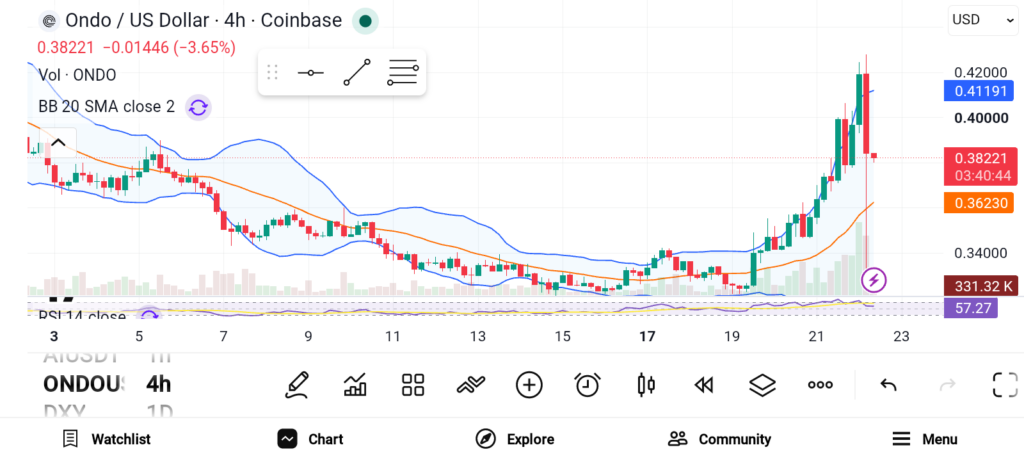1024x461 pixels.
Task: Click the green market status dot
Action: point(365,21)
